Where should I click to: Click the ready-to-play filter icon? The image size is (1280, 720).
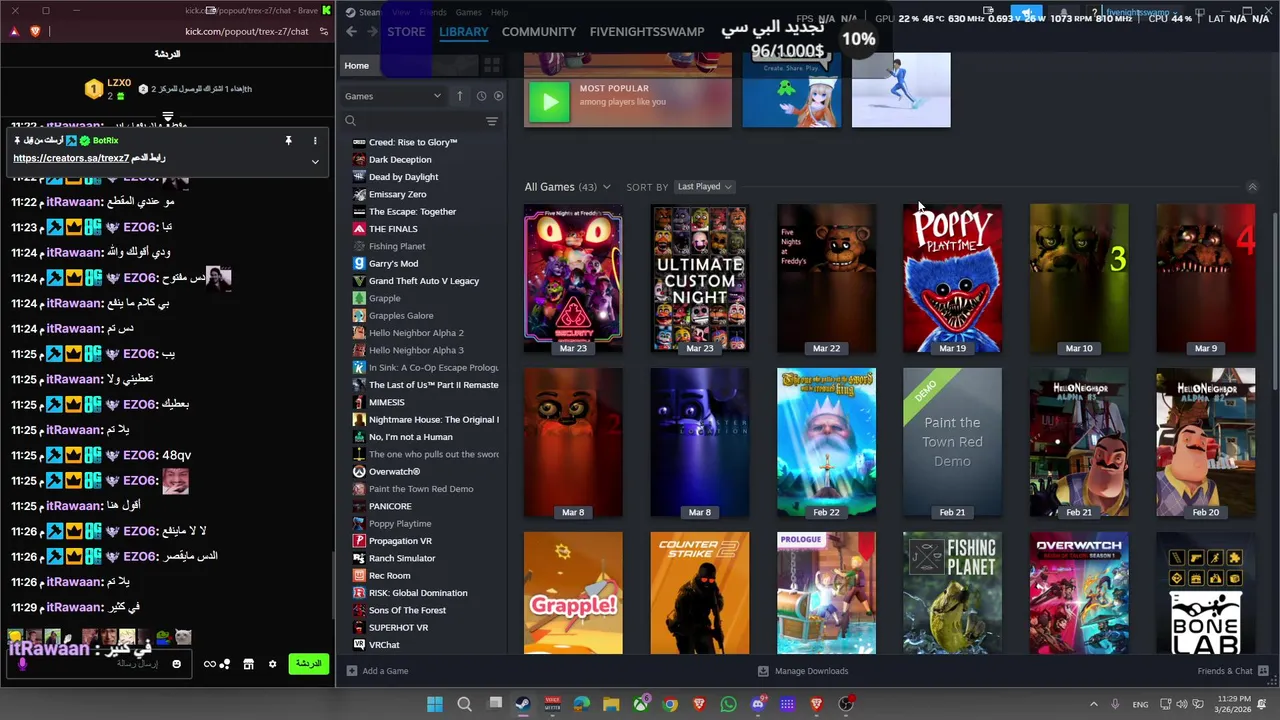pos(498,96)
